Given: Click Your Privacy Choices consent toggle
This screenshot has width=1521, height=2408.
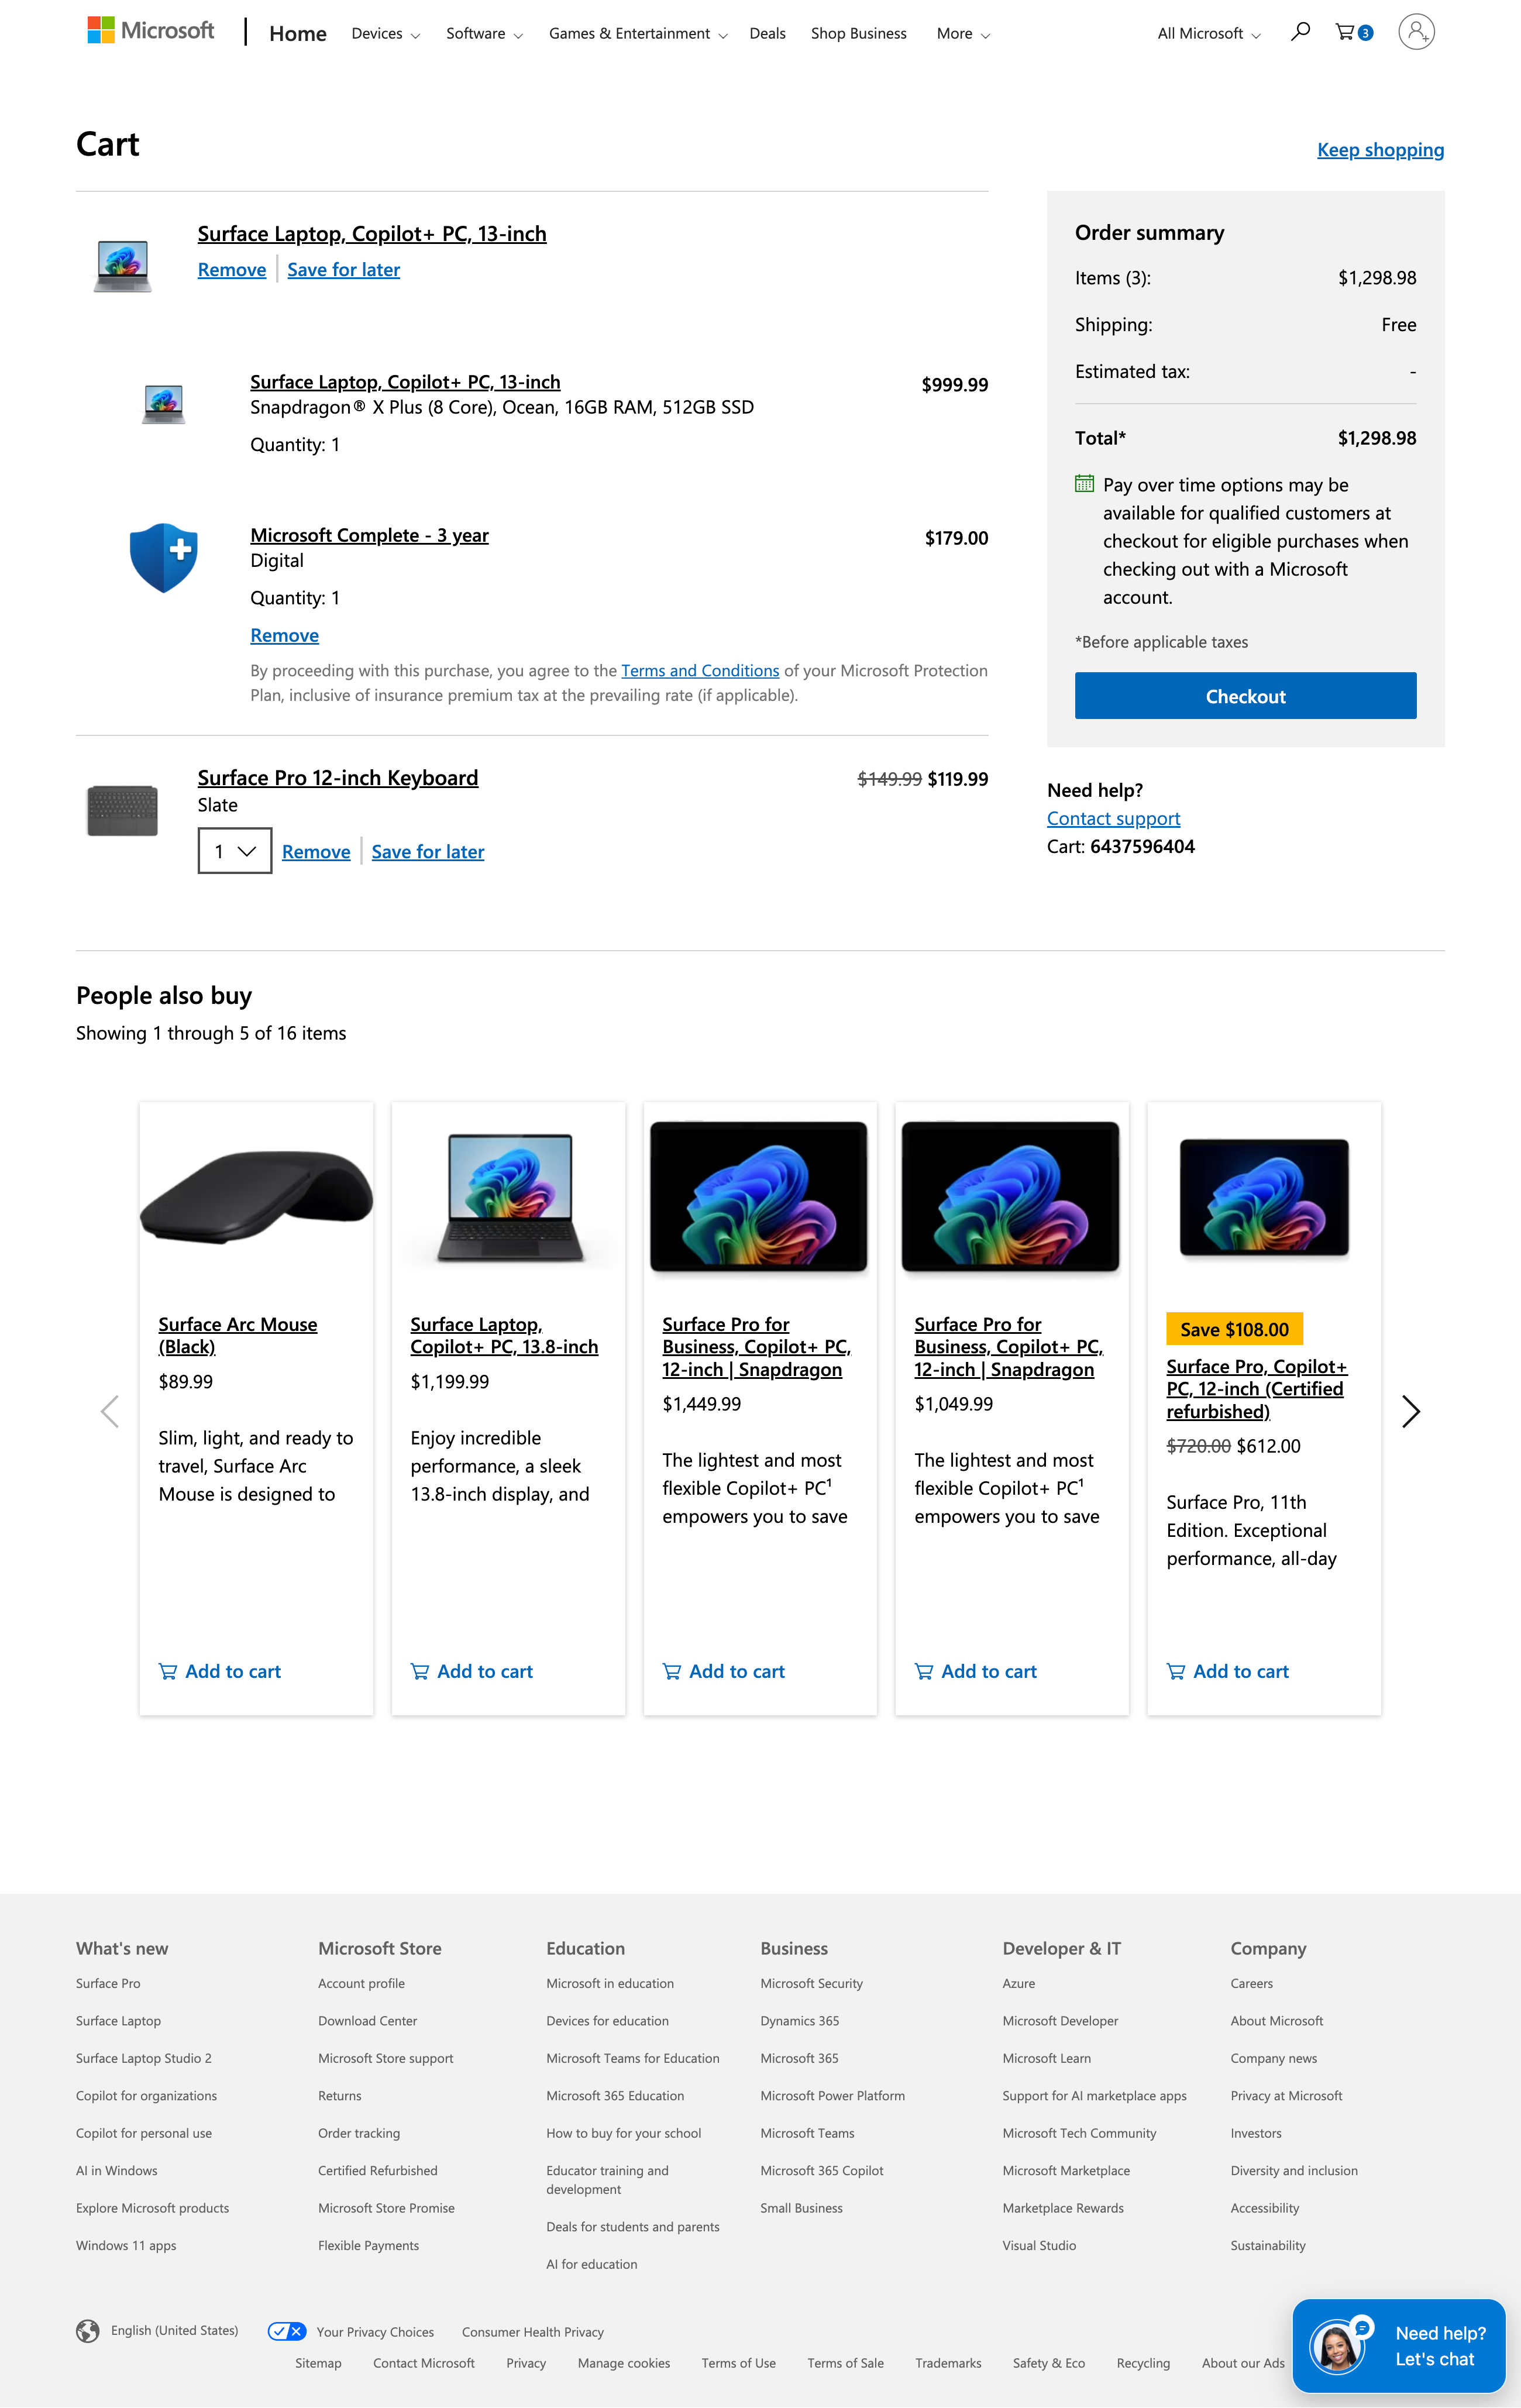Looking at the screenshot, I should [x=287, y=2331].
